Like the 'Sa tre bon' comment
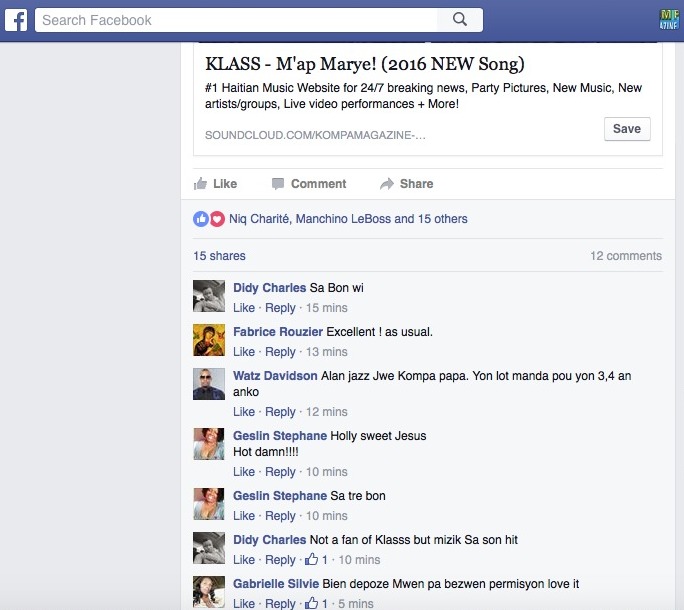The width and height of the screenshot is (684, 610). pyautogui.click(x=244, y=516)
